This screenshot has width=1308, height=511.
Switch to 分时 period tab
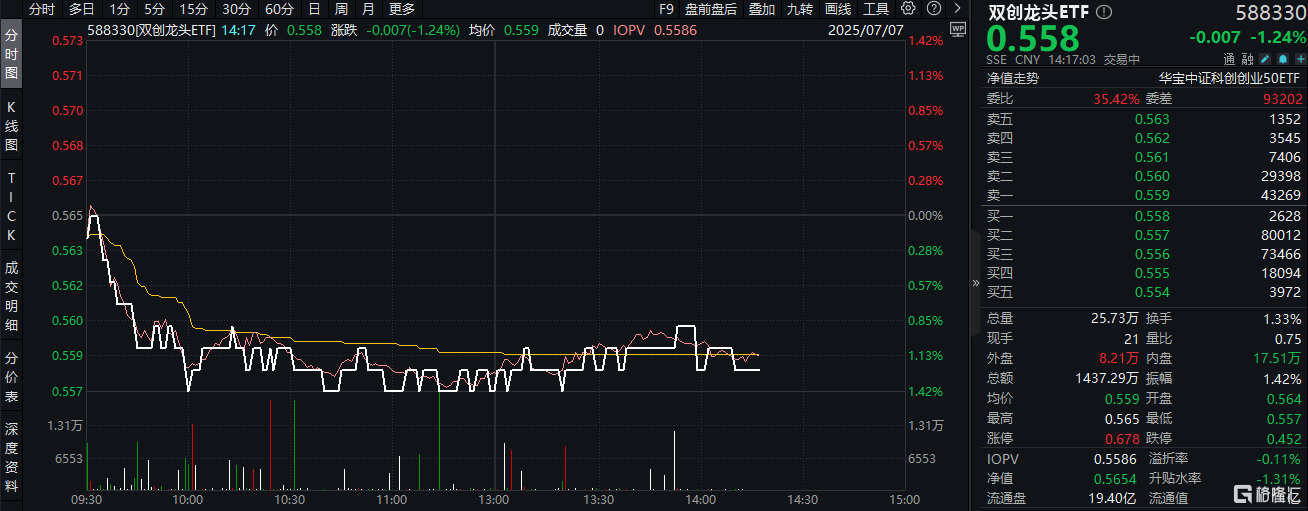click(x=42, y=9)
